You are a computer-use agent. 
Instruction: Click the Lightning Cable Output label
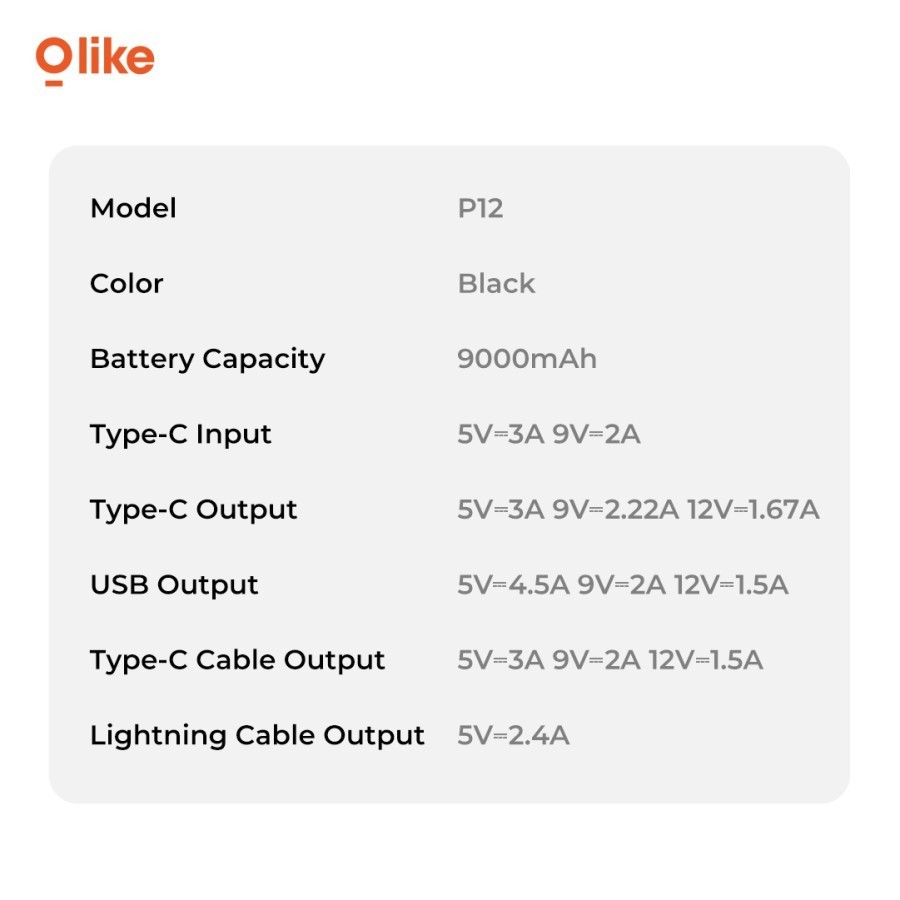257,735
